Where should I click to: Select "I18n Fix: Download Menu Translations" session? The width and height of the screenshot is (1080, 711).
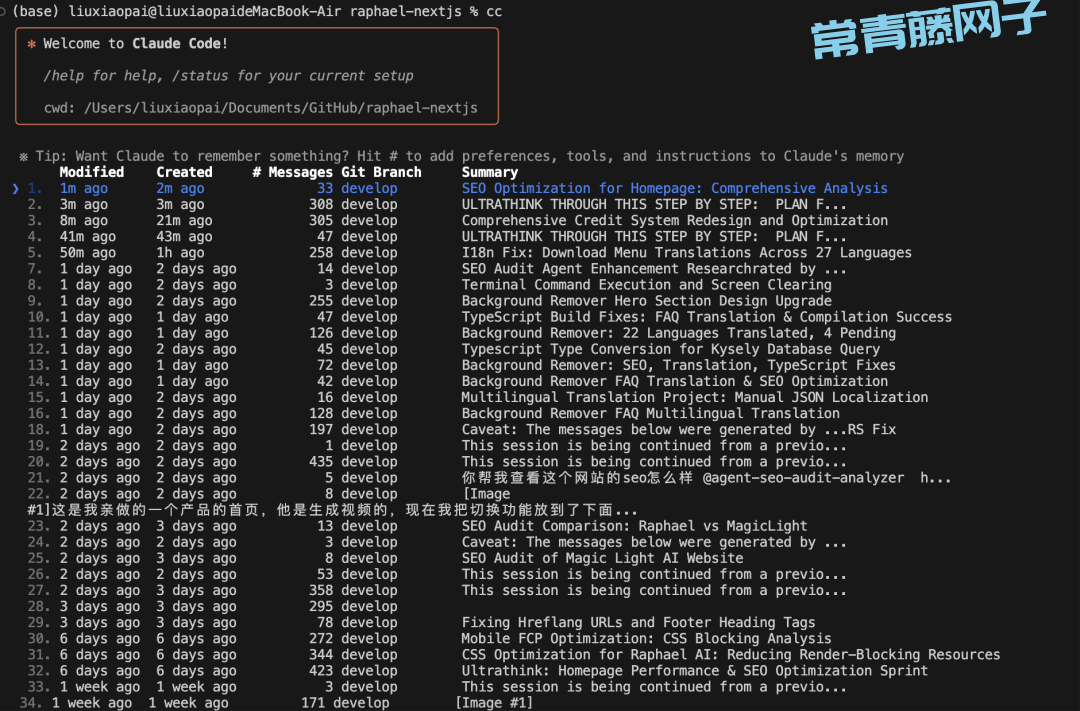tap(470, 253)
